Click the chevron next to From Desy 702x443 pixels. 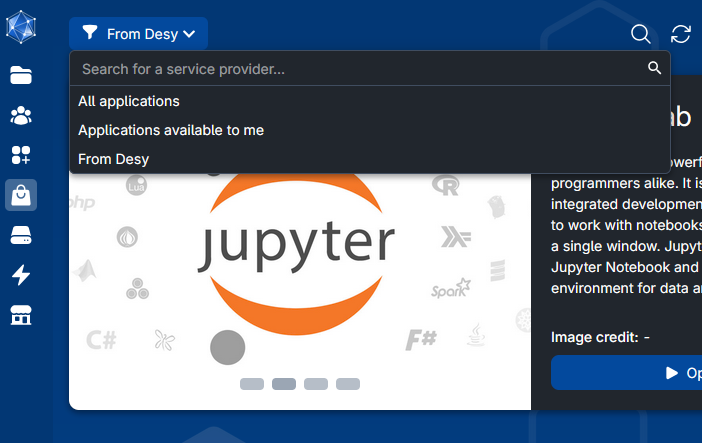click(x=189, y=34)
